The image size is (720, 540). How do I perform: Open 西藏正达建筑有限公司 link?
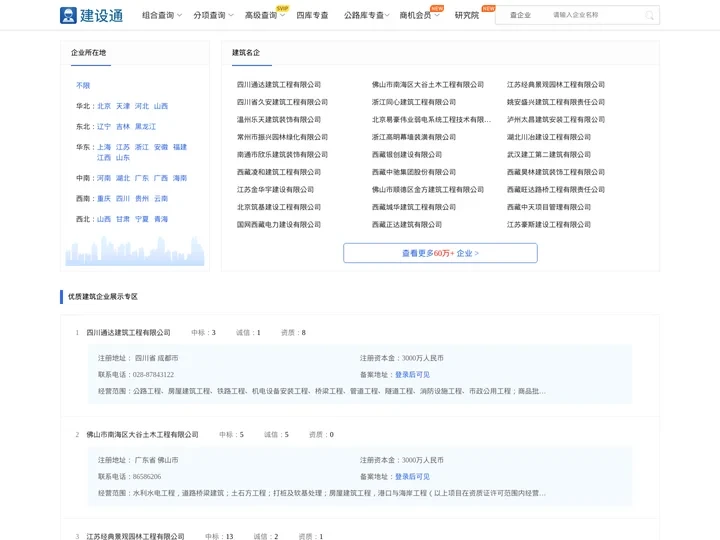tap(407, 225)
